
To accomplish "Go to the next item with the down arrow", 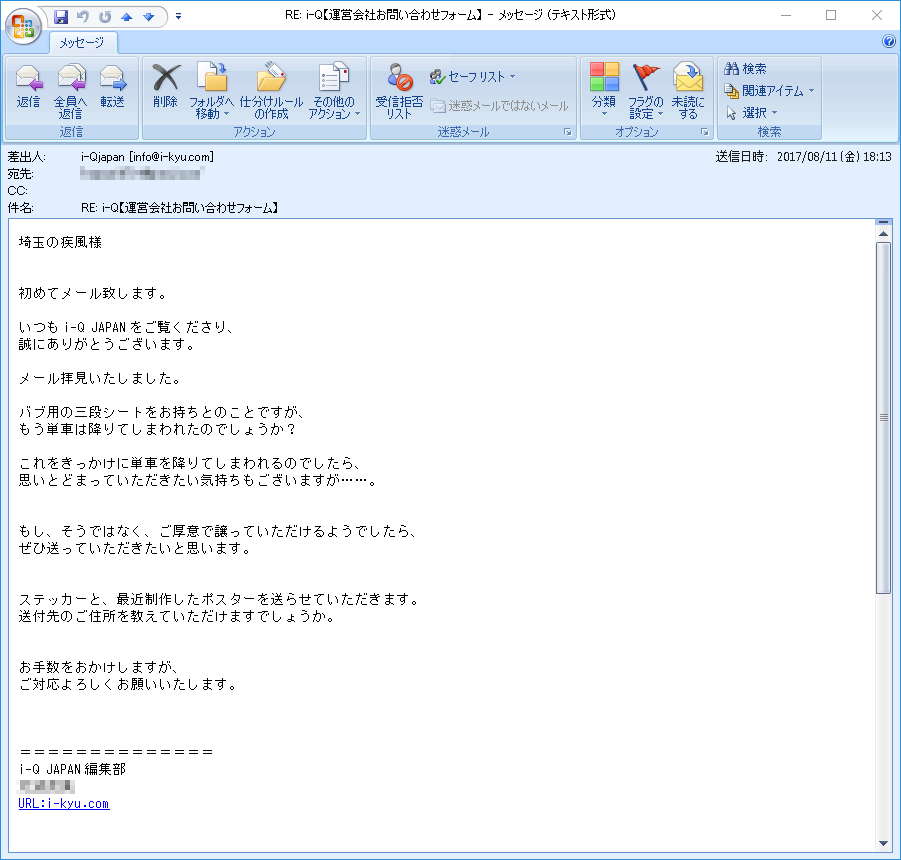I will point(149,17).
